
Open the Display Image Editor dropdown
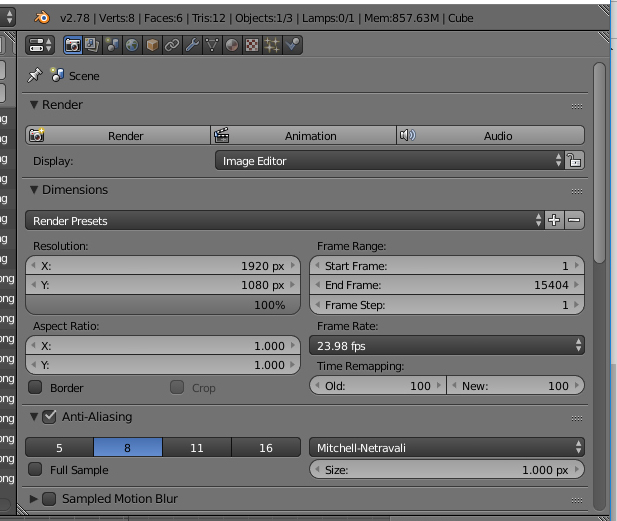click(x=390, y=161)
